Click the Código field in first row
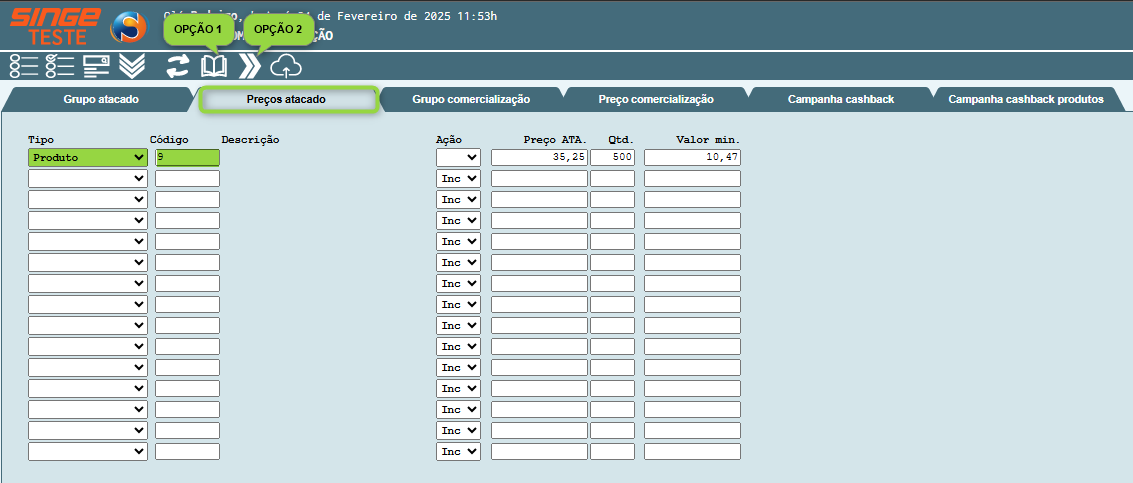This screenshot has width=1133, height=483. (x=187, y=158)
